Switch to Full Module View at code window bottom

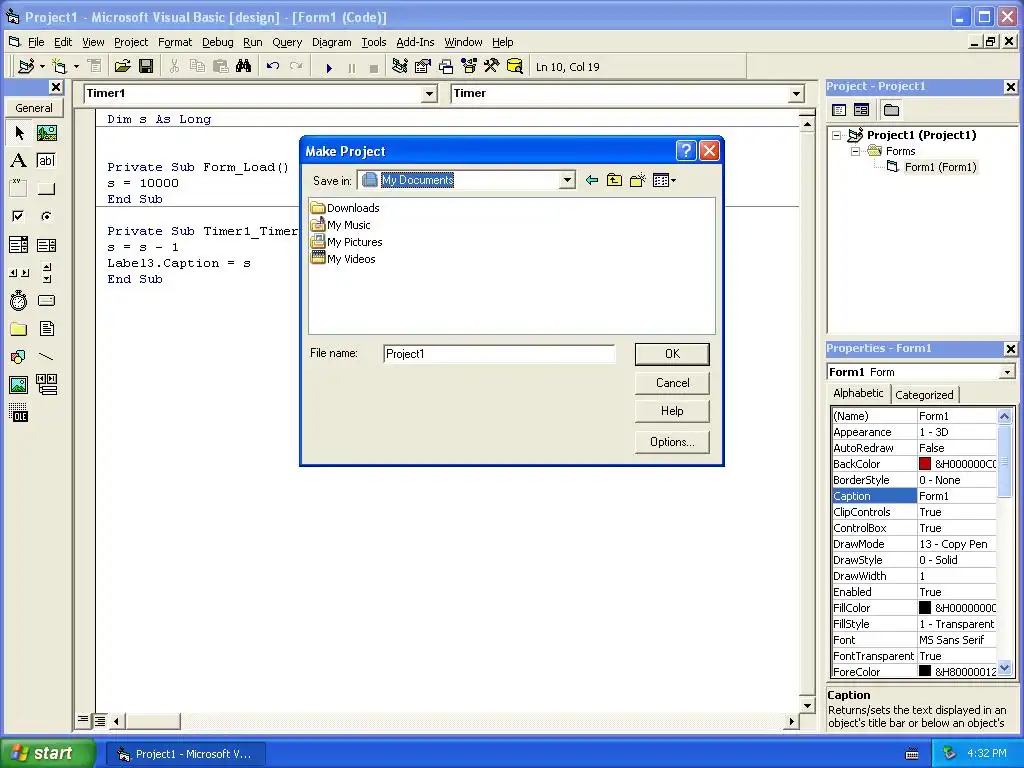99,721
